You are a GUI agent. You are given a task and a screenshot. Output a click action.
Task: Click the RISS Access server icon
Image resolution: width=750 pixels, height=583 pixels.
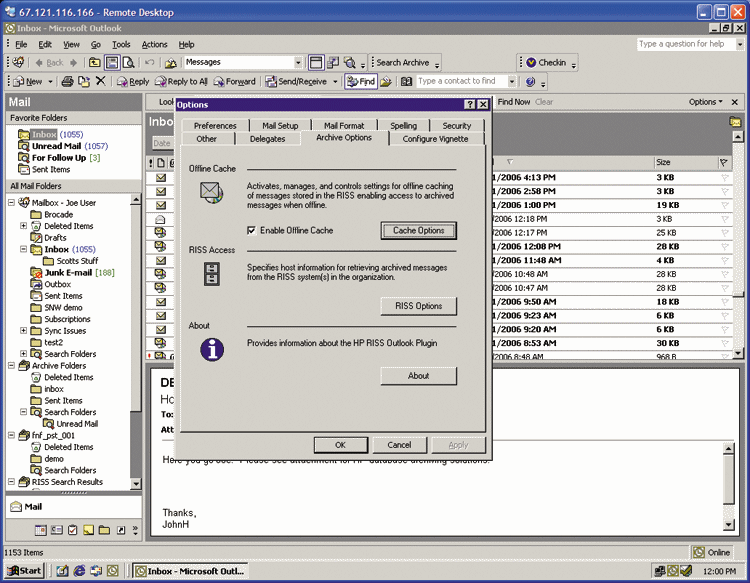211,274
